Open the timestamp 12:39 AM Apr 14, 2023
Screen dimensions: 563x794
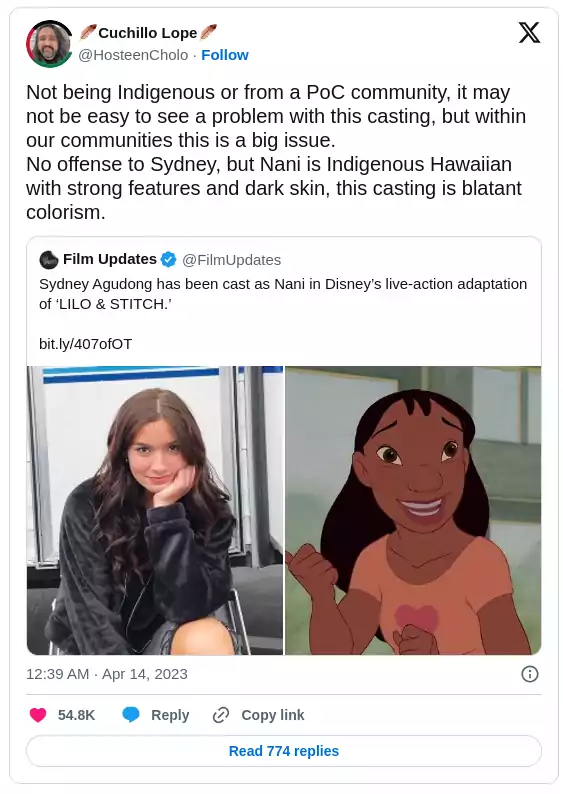pyautogui.click(x=107, y=674)
